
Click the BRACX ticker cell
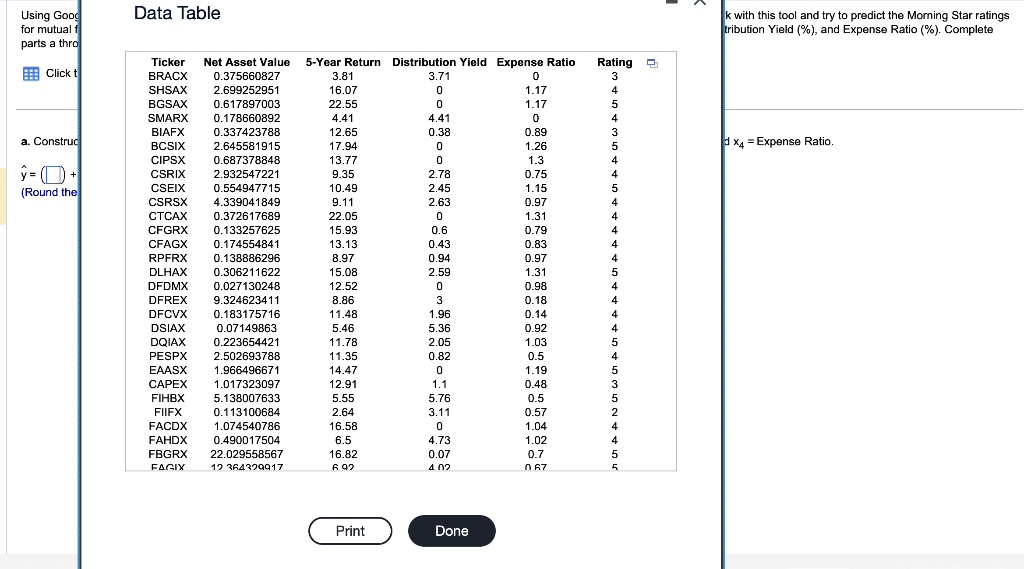(168, 76)
